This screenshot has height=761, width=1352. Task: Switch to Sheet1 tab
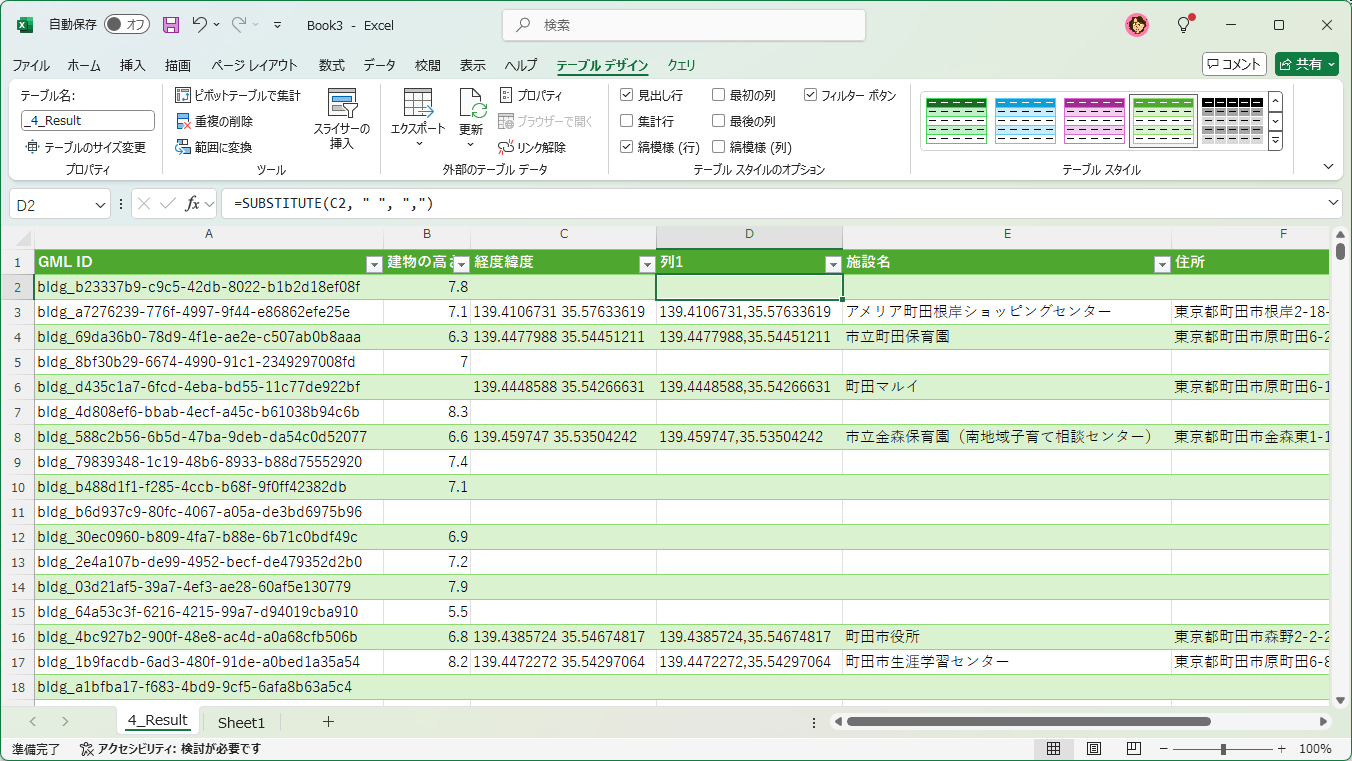(x=241, y=722)
